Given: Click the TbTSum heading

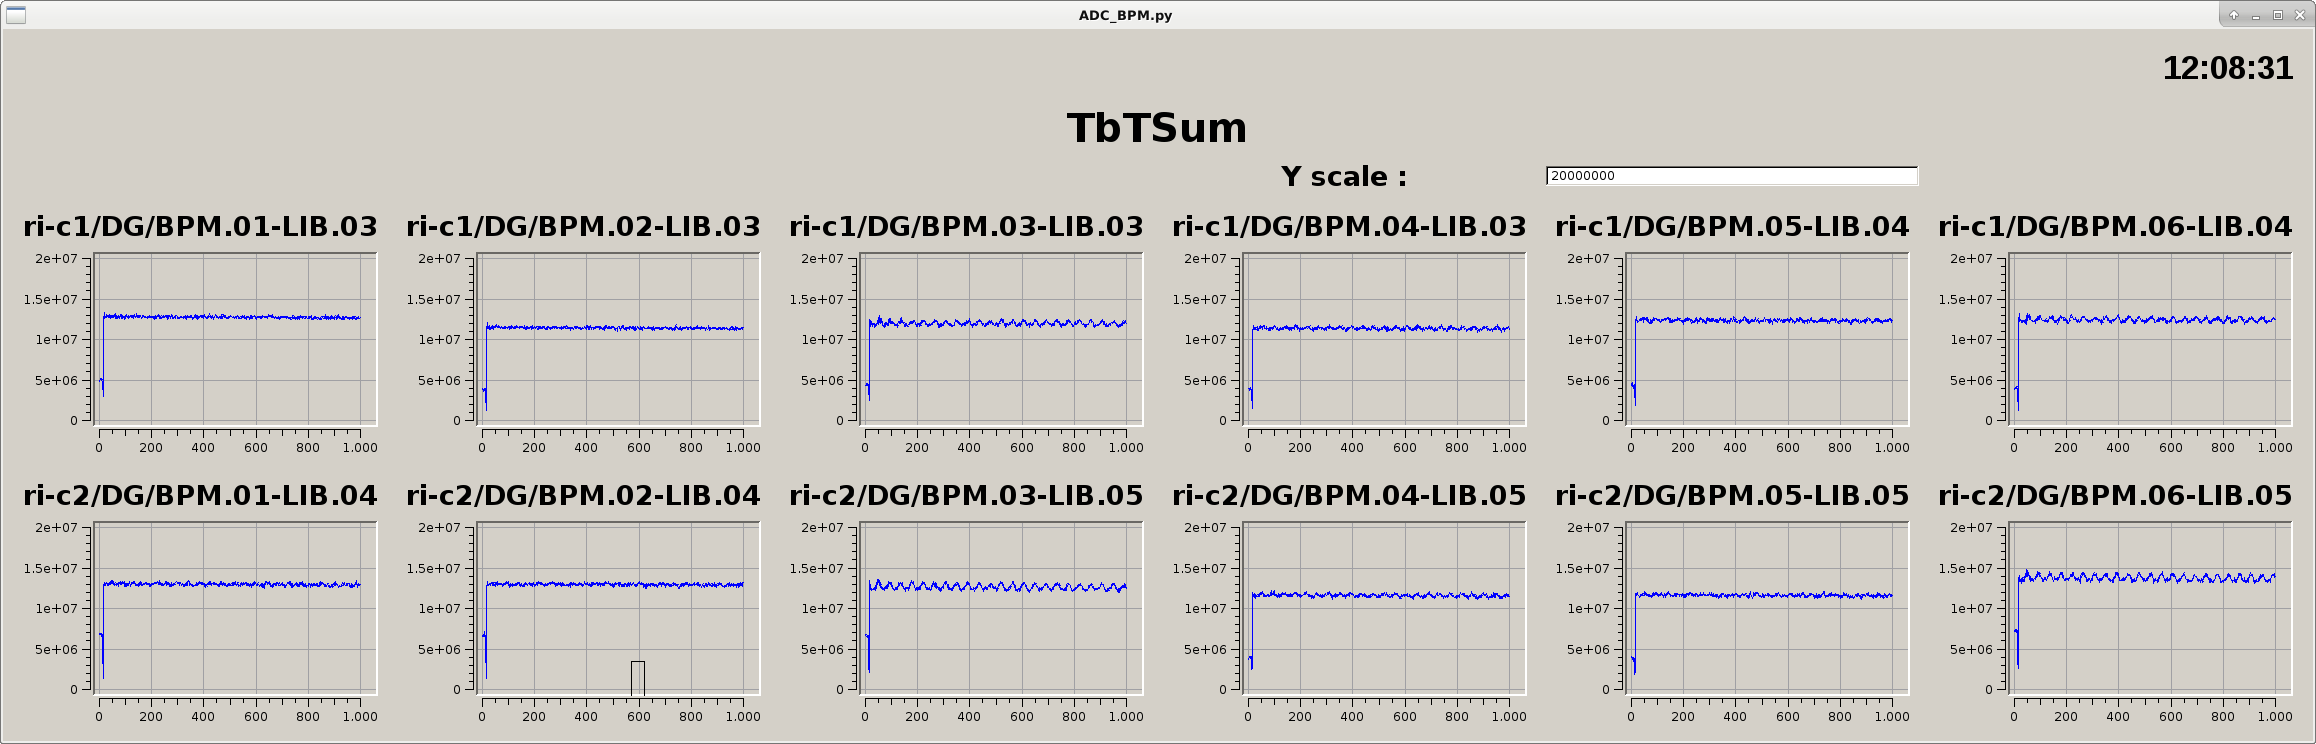Looking at the screenshot, I should coord(1157,128).
